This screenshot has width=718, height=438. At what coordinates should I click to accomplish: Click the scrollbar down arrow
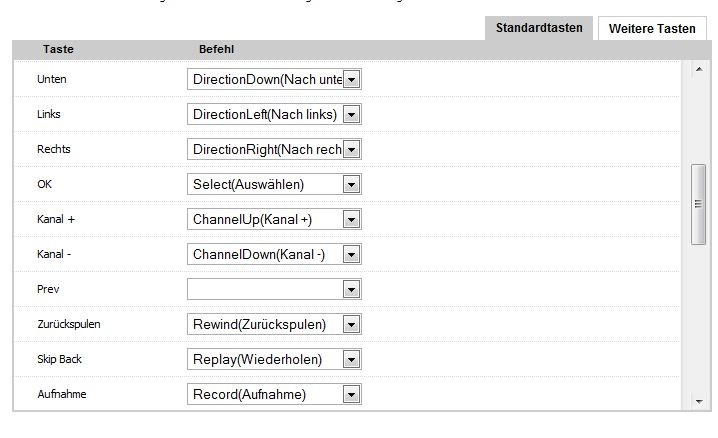698,402
